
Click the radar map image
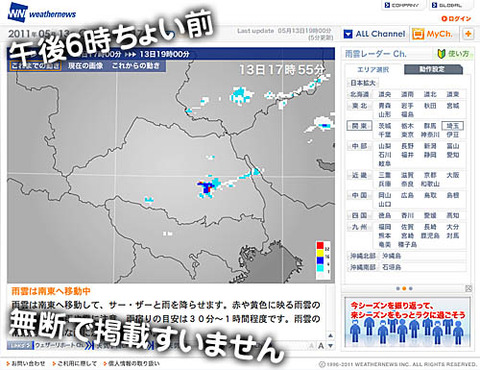[x=171, y=172]
